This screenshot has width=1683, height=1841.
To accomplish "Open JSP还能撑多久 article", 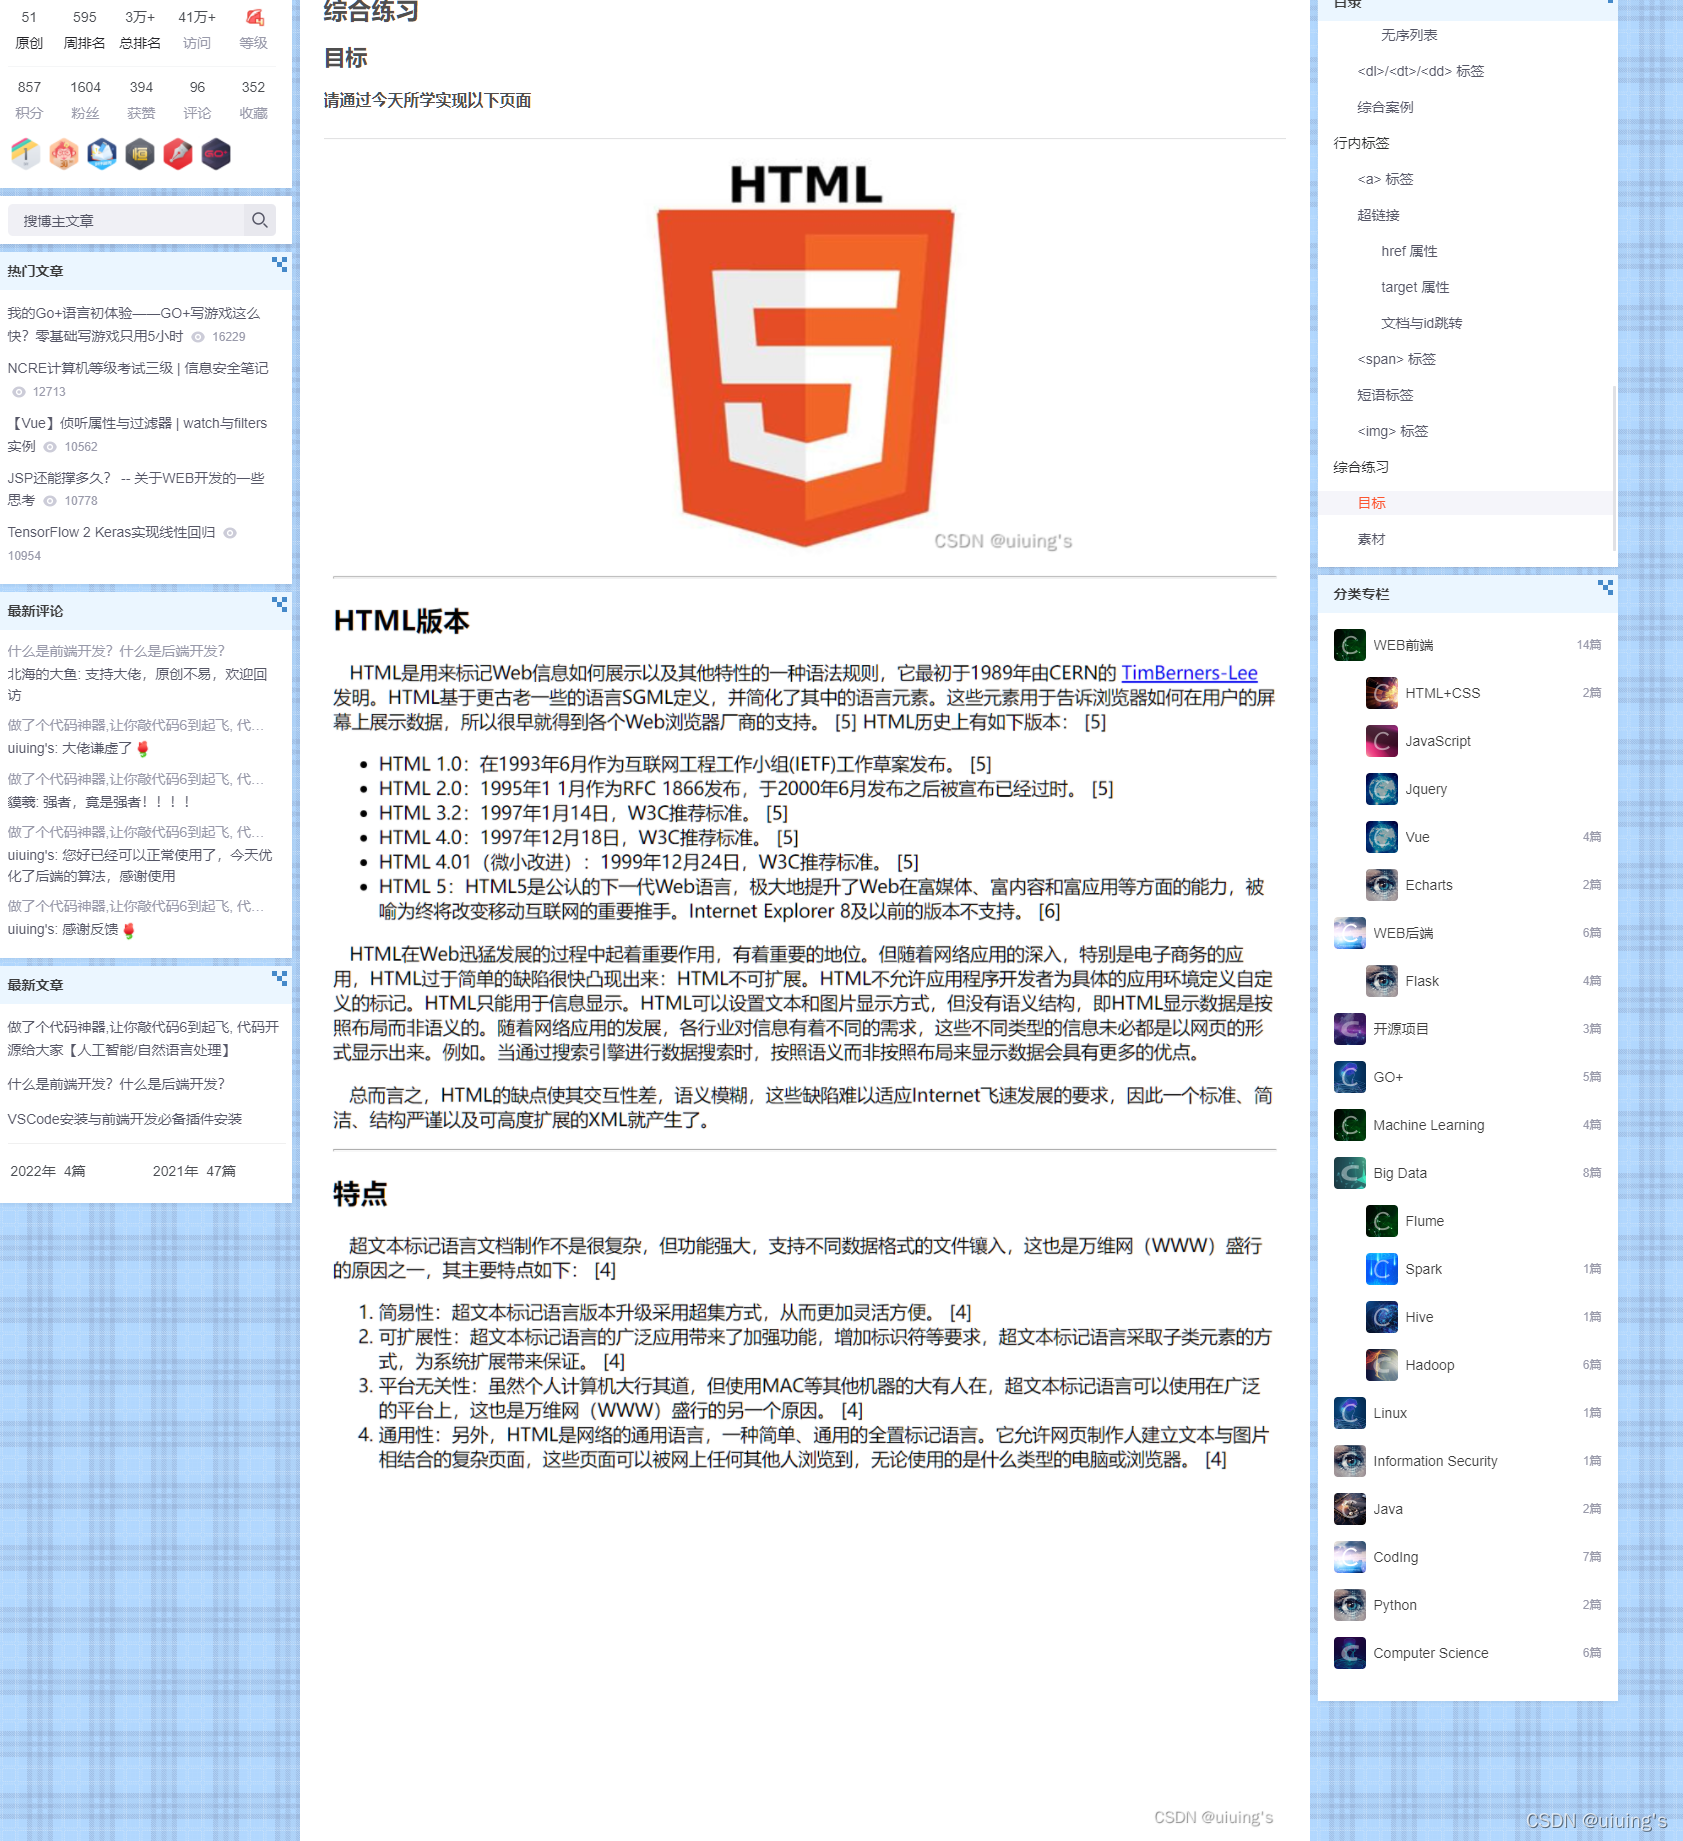I will click(136, 489).
